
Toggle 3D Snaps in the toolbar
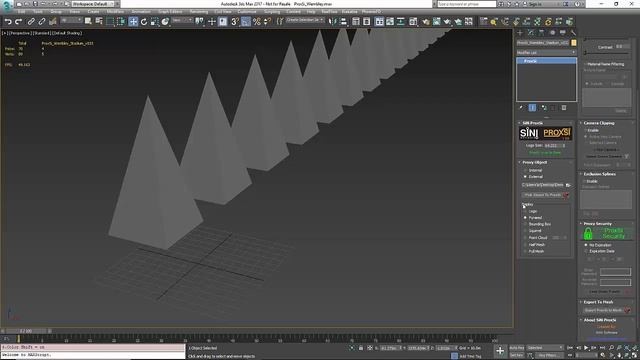click(x=235, y=21)
